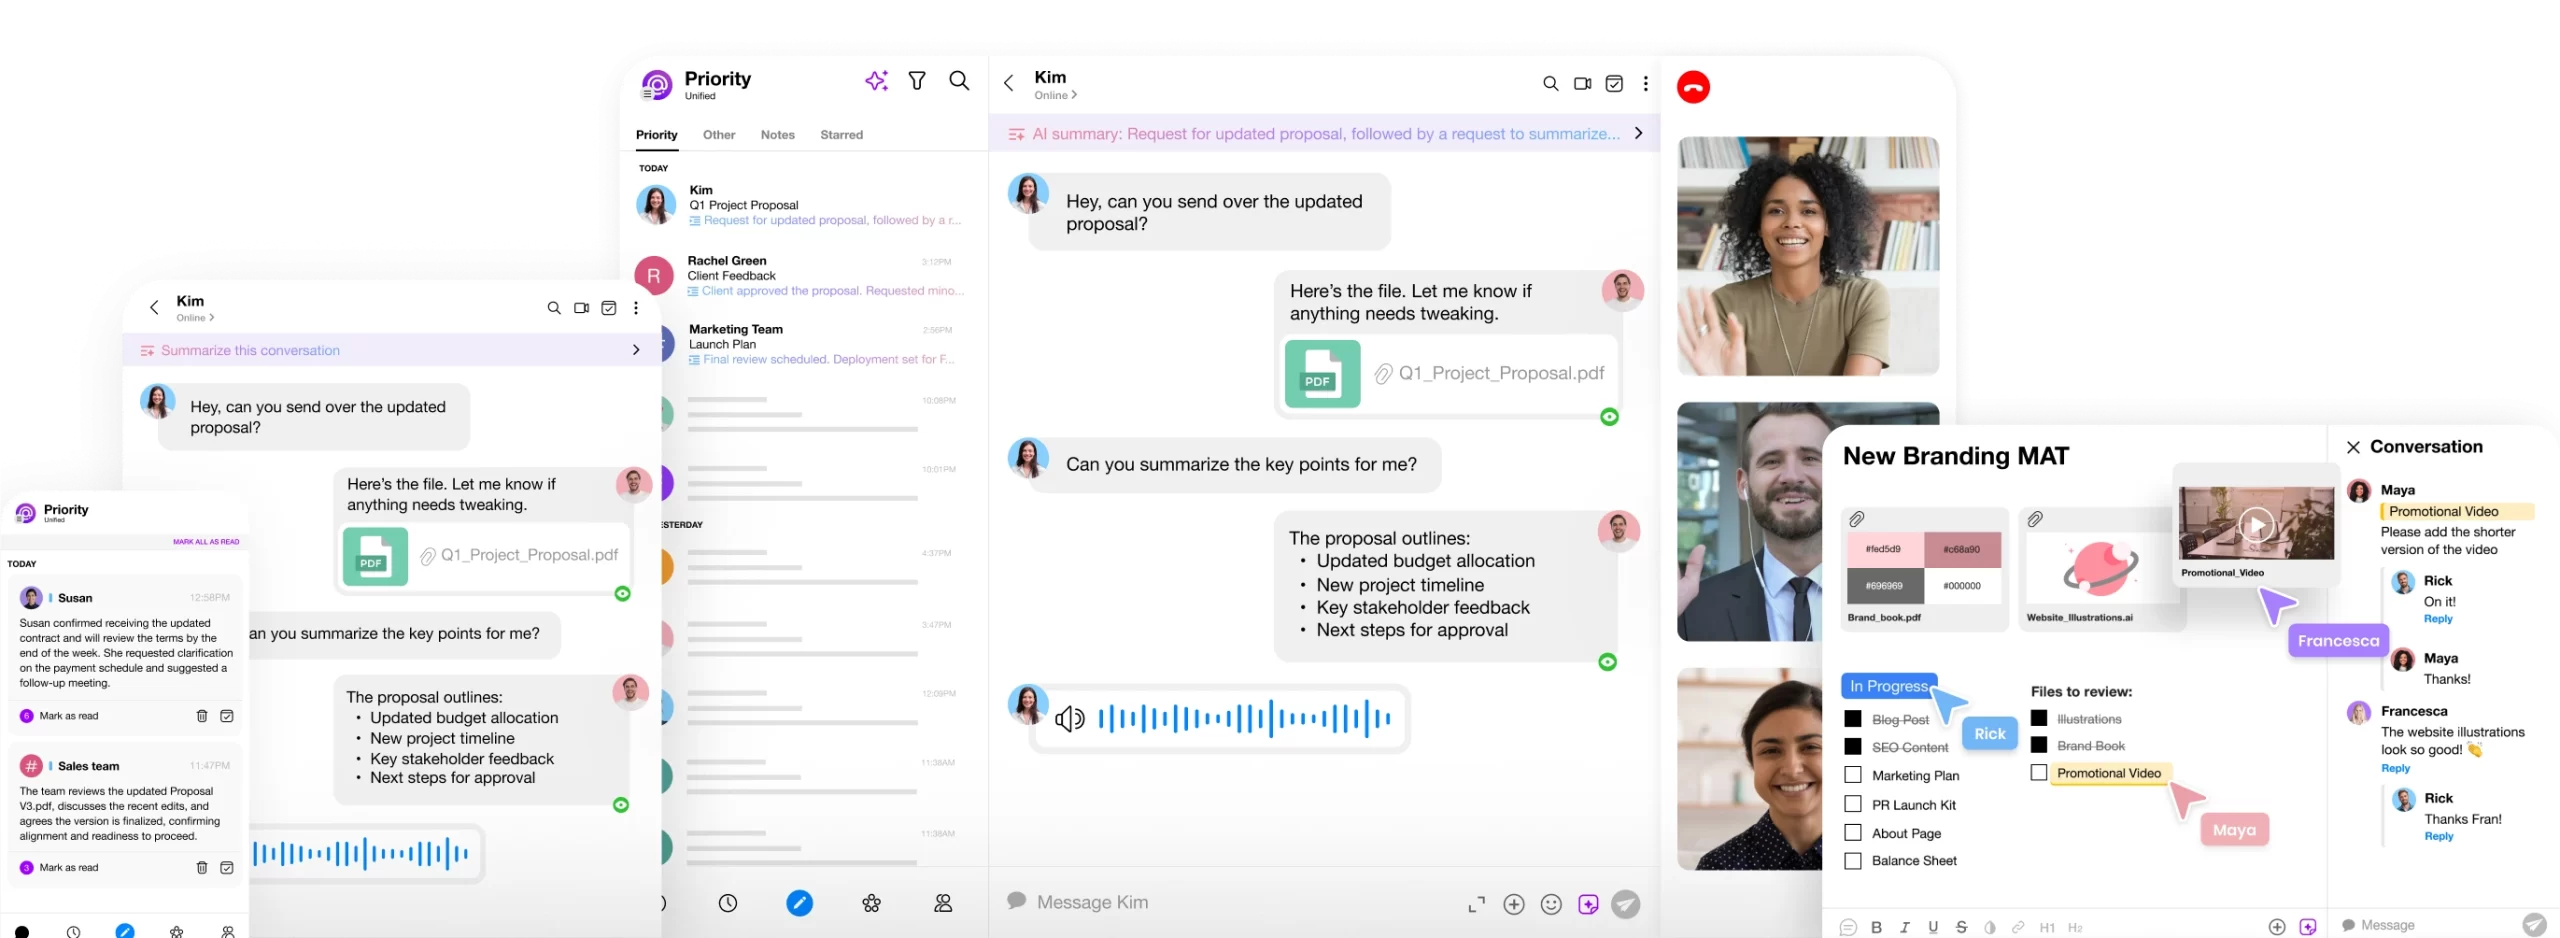2560x938 pixels.
Task: Toggle bold formatting in the editor toolbar
Action: 1876,927
